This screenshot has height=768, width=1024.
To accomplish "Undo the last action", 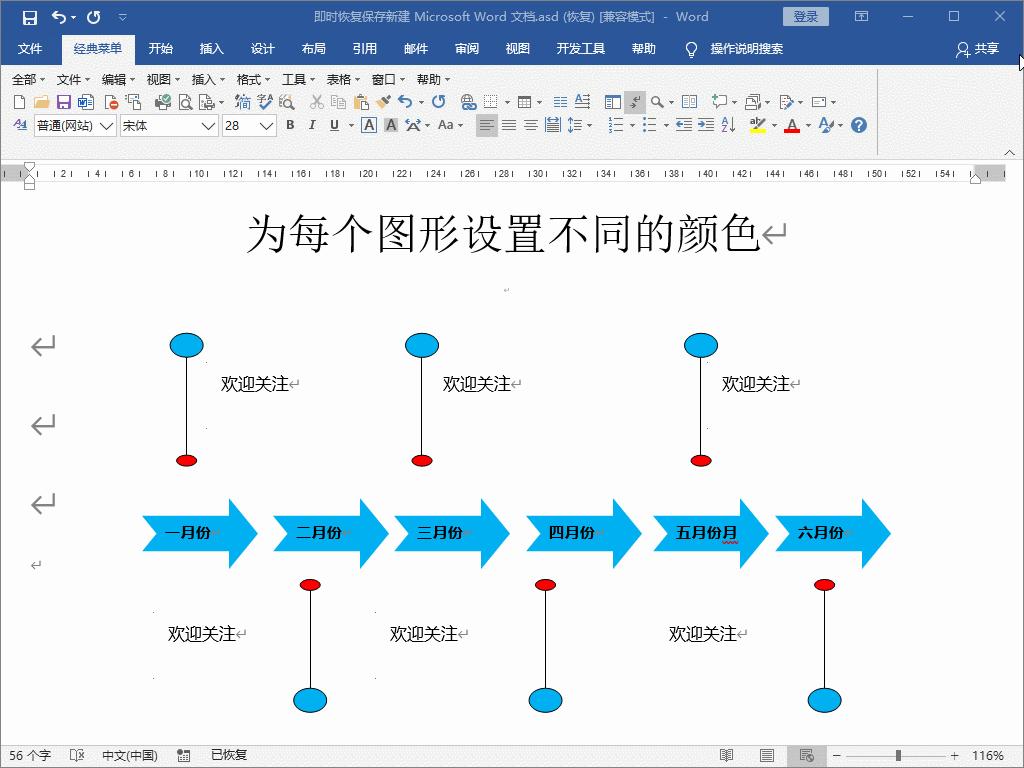I will [x=404, y=101].
